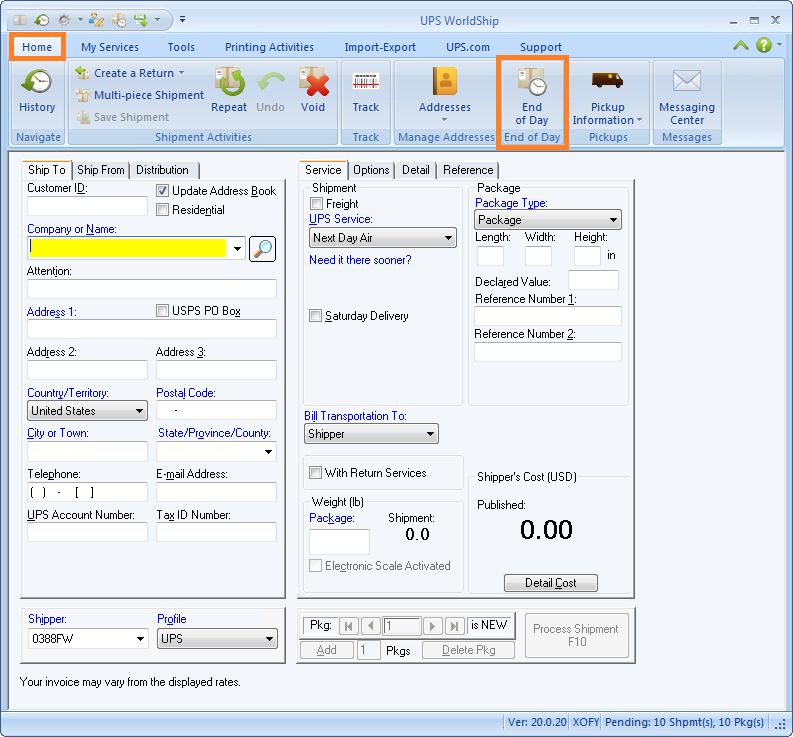Click the Reference Number 1 field
The image size is (793, 737).
click(548, 316)
